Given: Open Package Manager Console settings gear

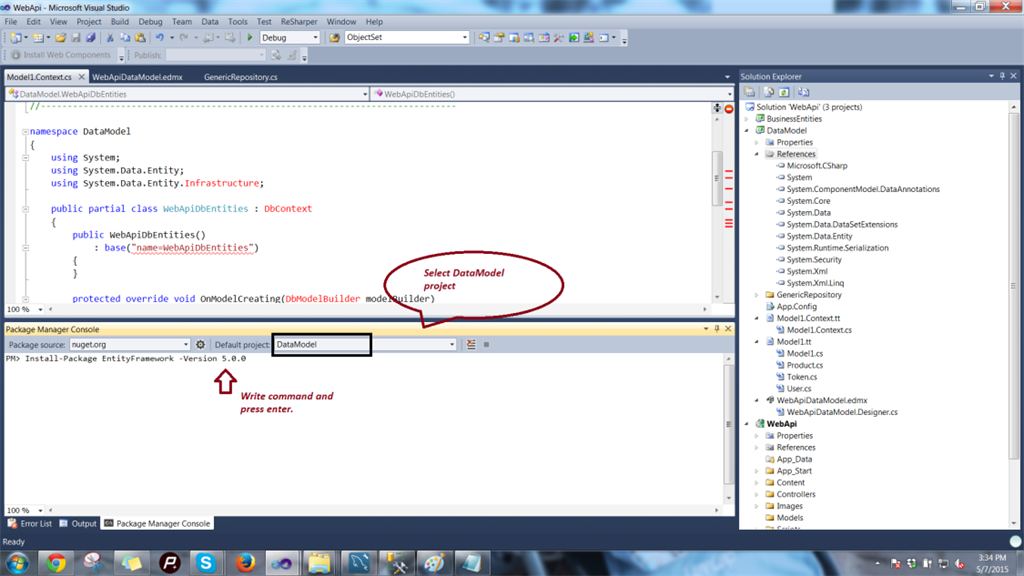Looking at the screenshot, I should pos(200,344).
